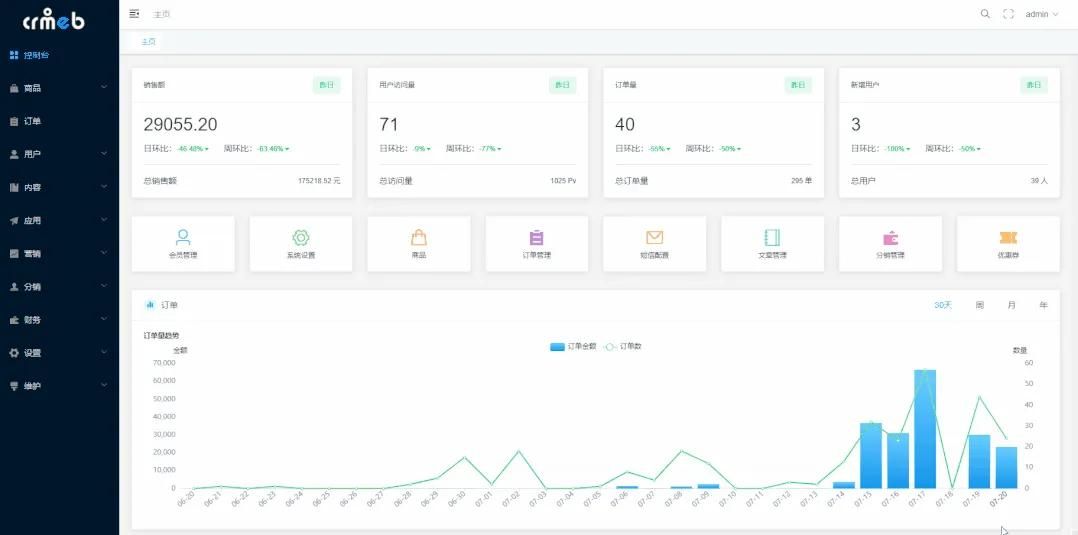Click the 营销 sidebar icon
The image size is (1078, 535).
14,254
